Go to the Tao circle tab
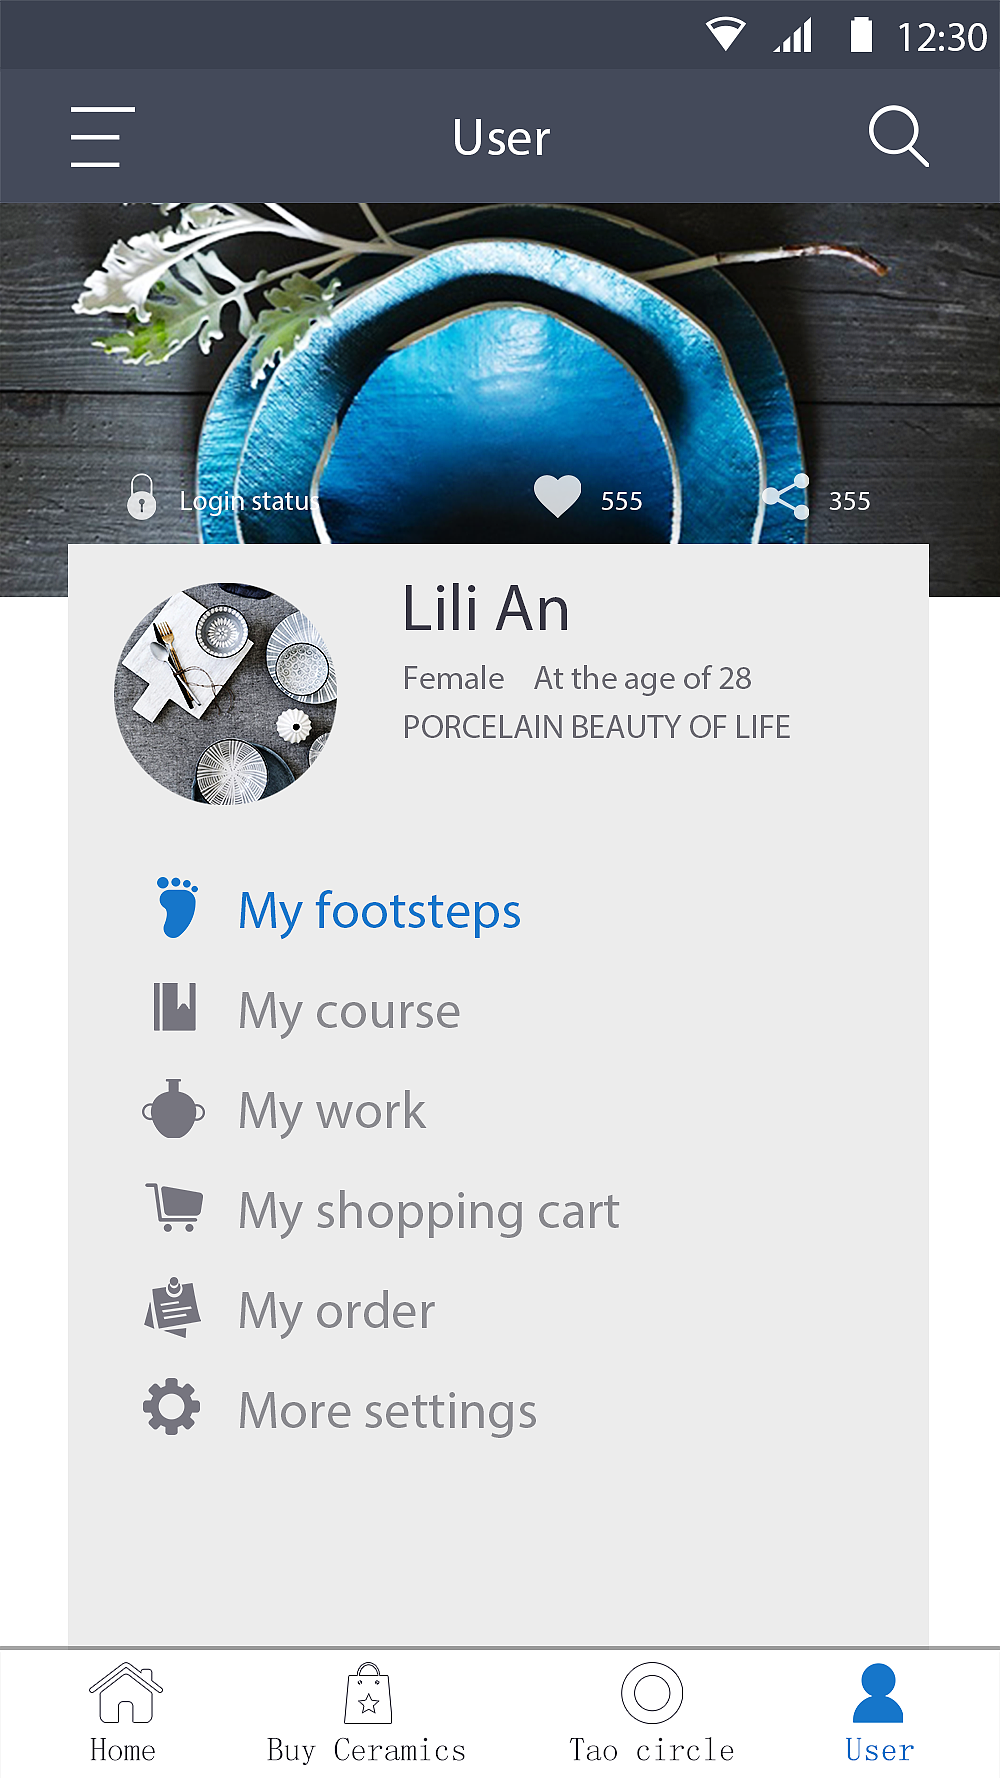The image size is (1000, 1778). click(652, 1713)
